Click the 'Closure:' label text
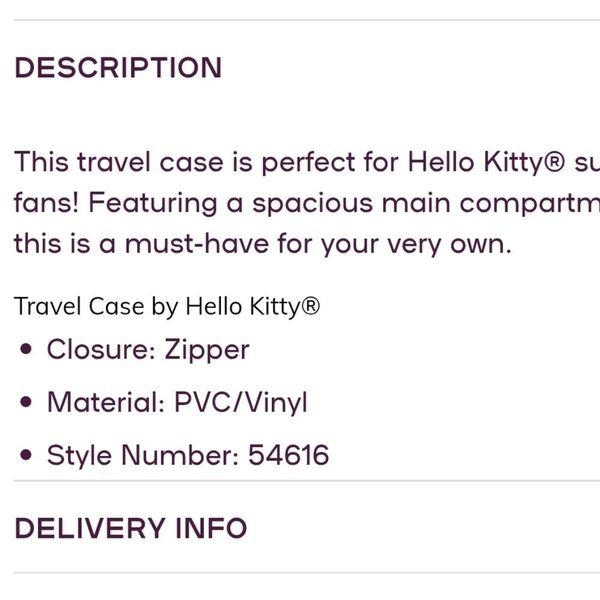Viewport: 600px width, 600px height. click(101, 349)
